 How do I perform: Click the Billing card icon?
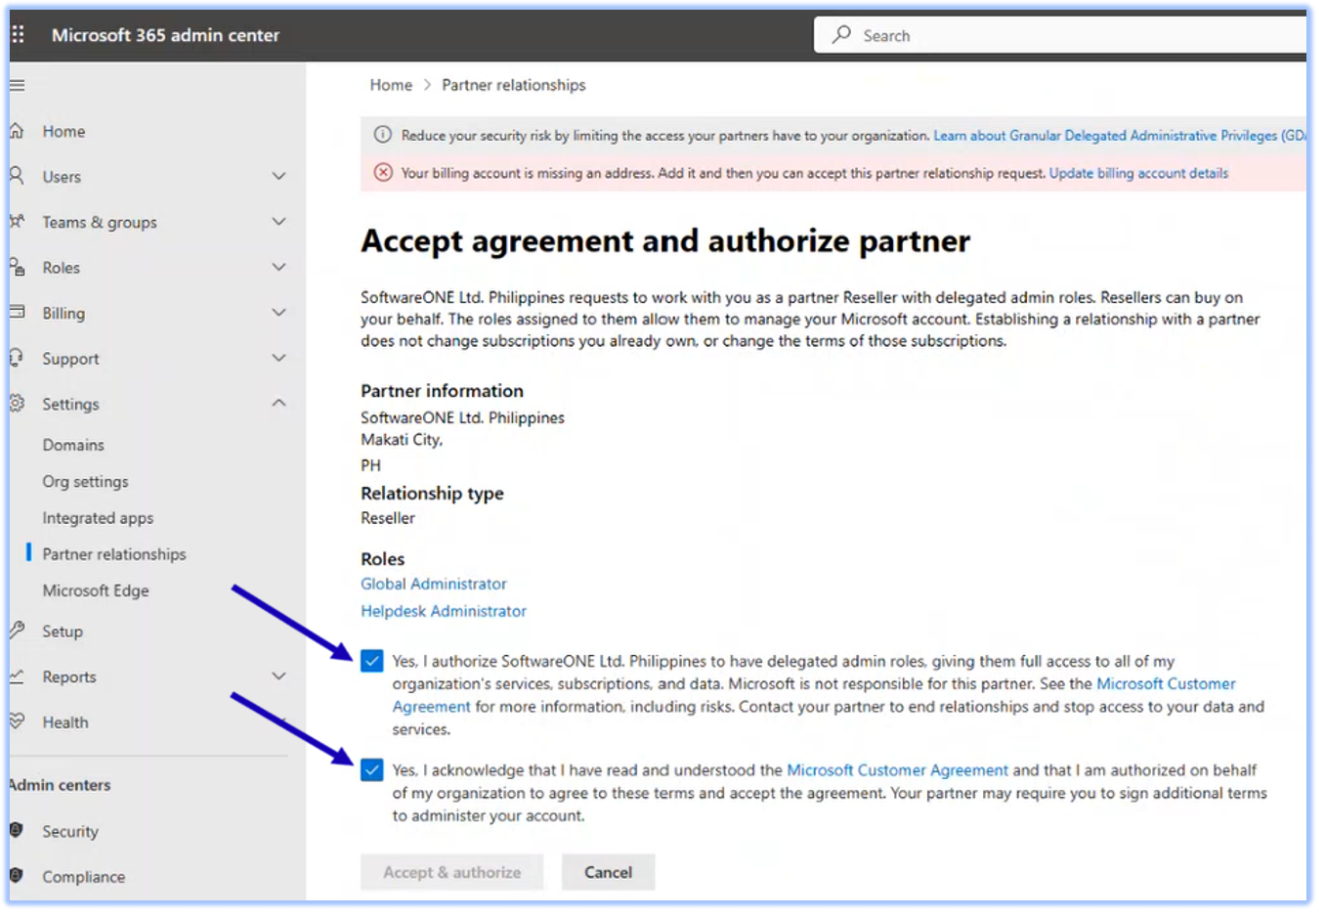17,313
